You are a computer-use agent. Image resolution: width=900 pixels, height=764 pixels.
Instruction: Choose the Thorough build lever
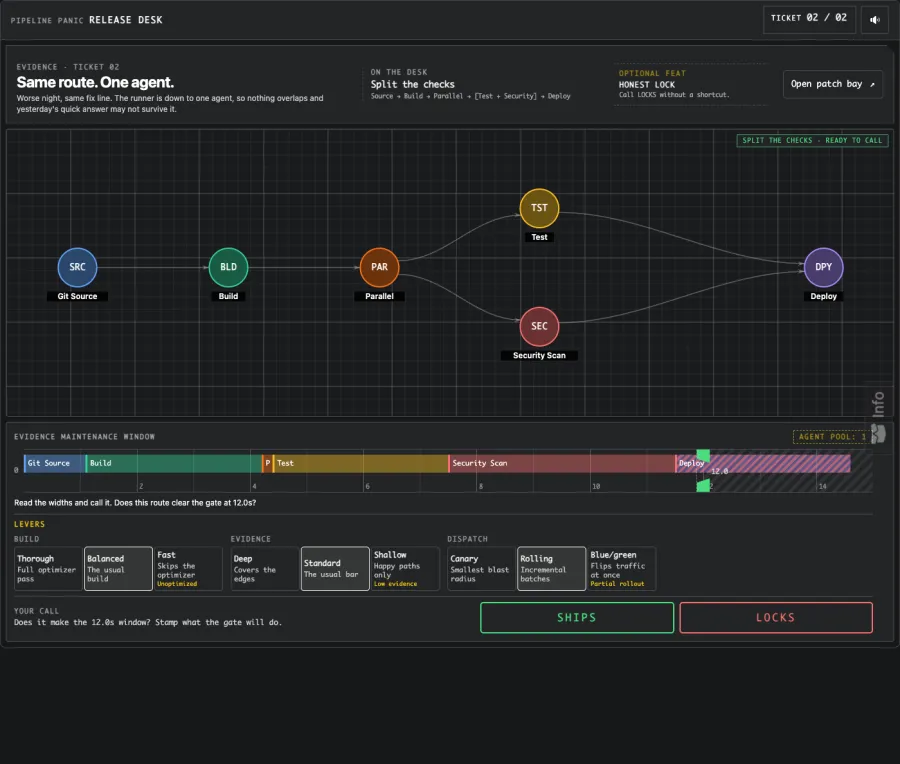(x=48, y=568)
